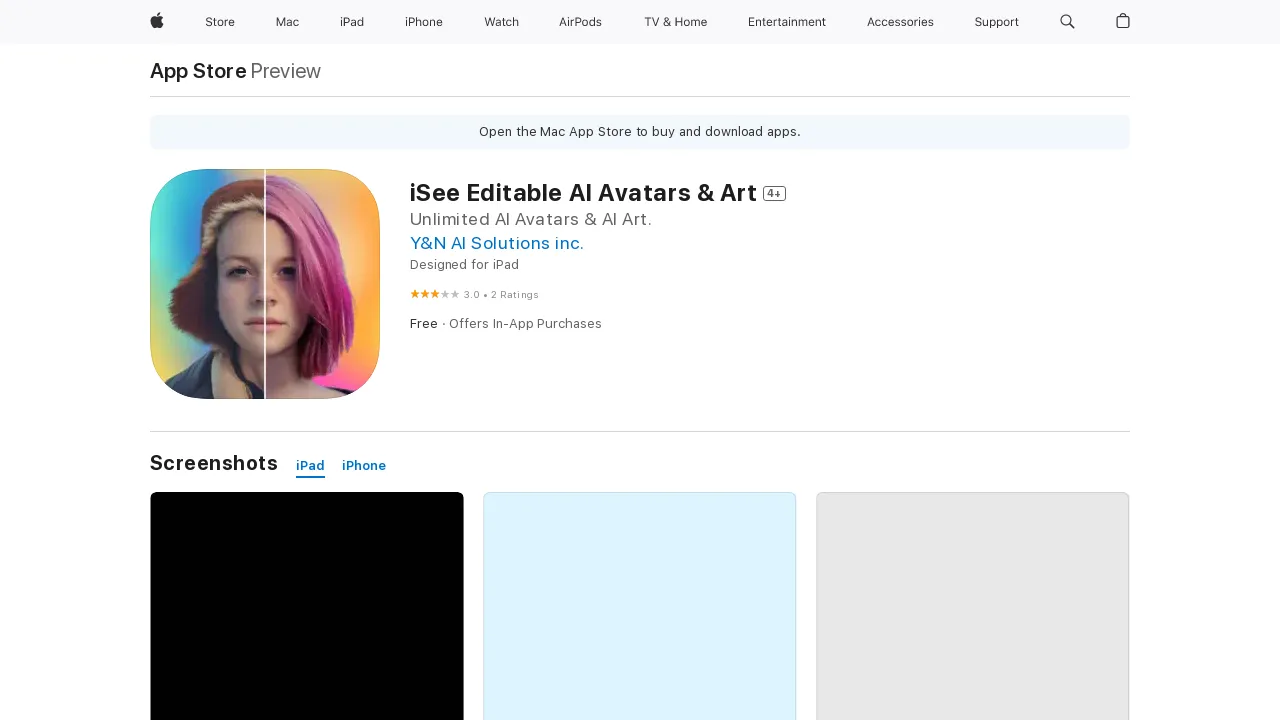Open the iPhone nav menu
This screenshot has width=1280, height=720.
(424, 22)
